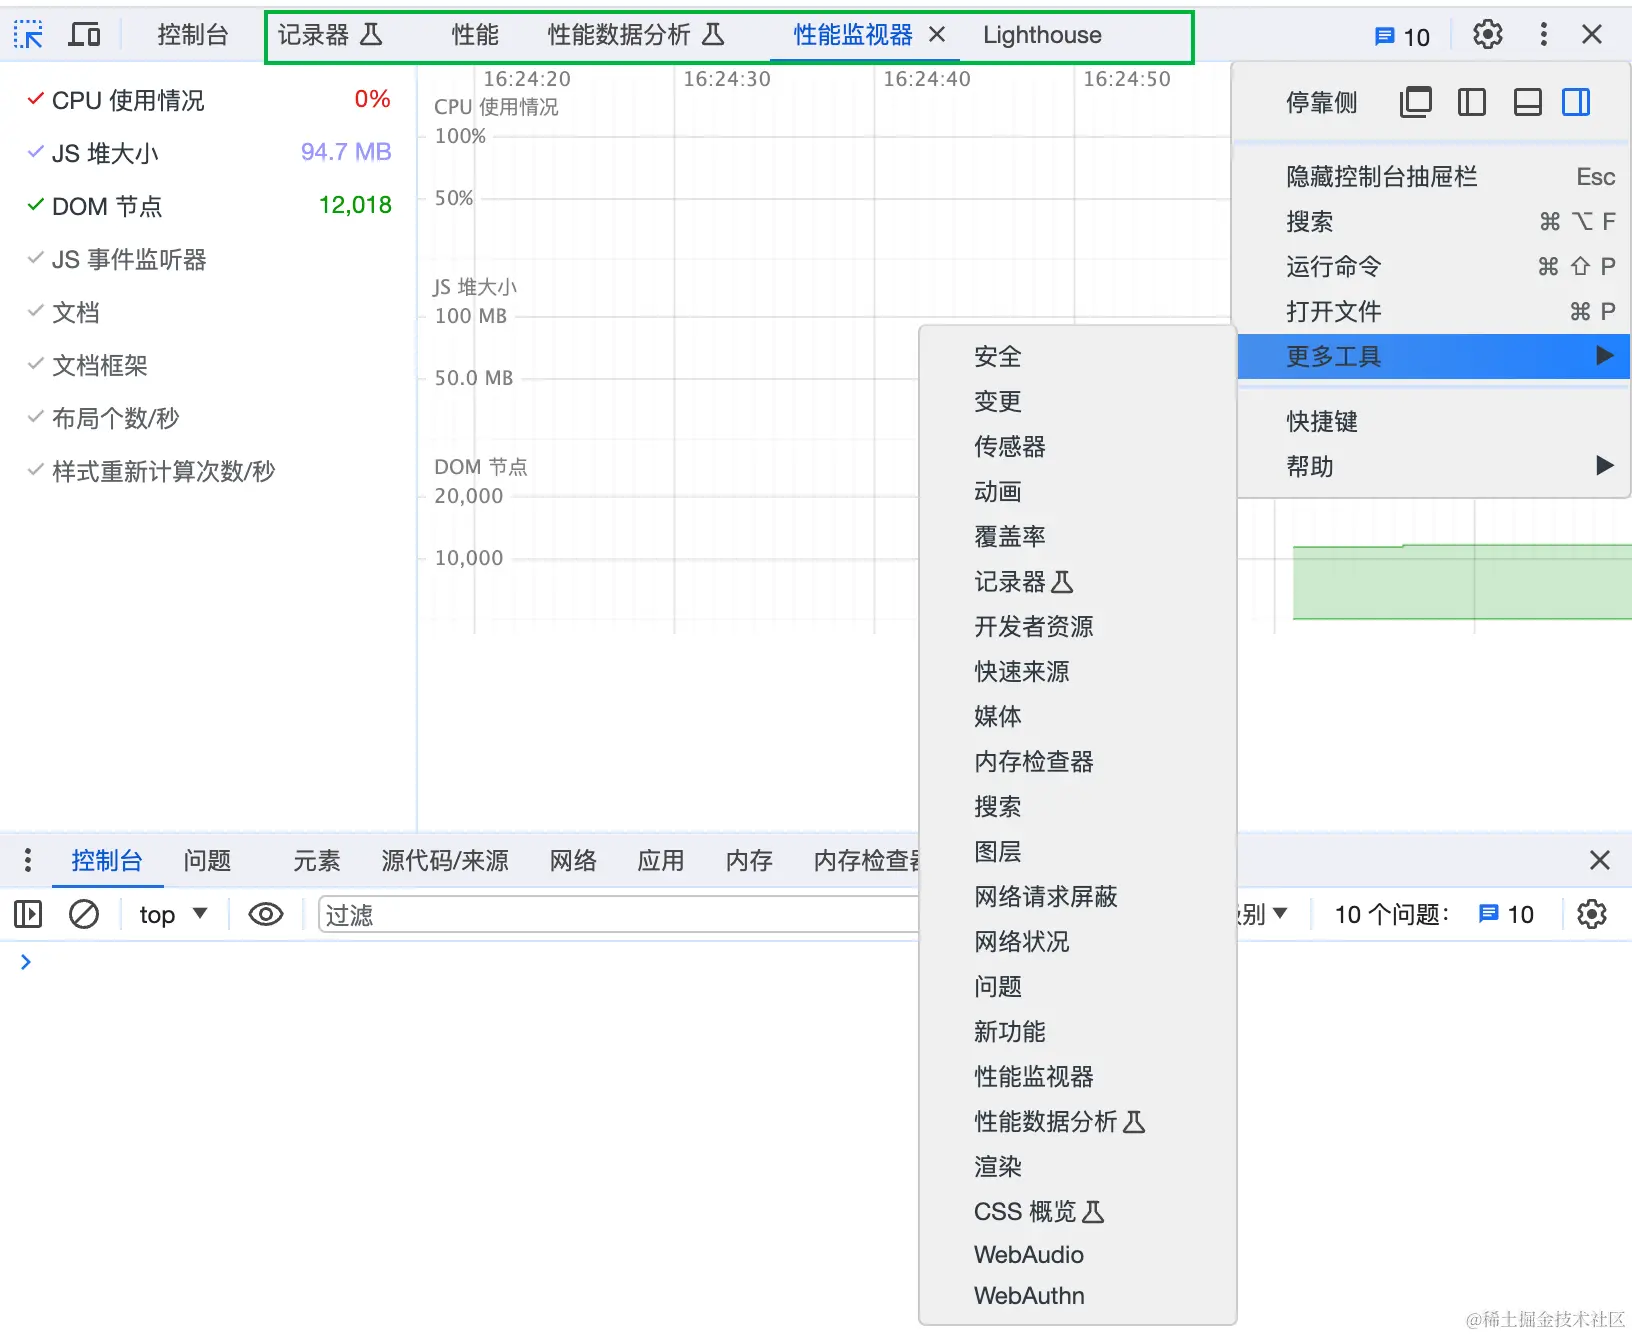Enable JS 事件监听器 metric
This screenshot has height=1336, width=1632.
point(36,258)
